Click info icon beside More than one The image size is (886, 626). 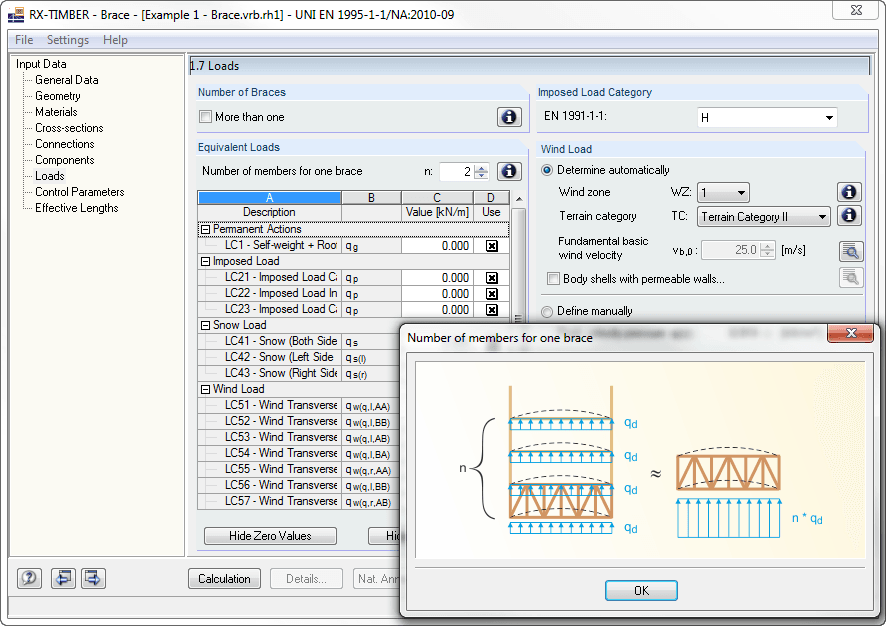pos(509,117)
